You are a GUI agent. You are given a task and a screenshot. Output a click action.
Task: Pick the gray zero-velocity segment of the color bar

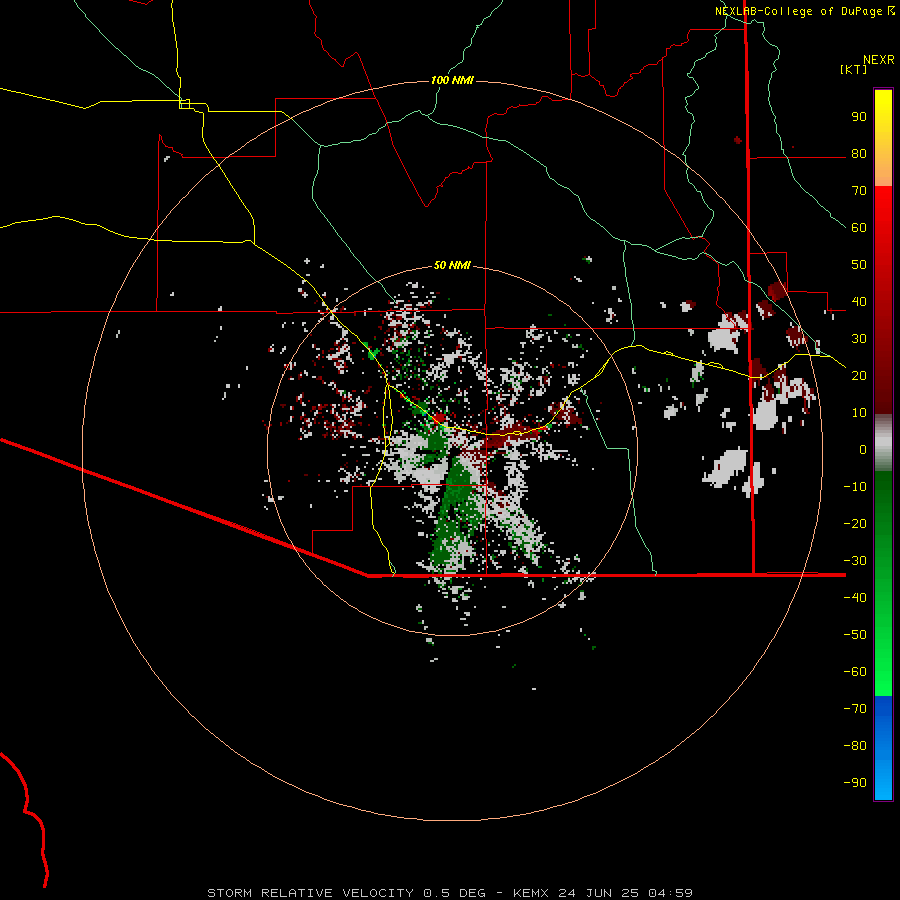click(x=883, y=443)
